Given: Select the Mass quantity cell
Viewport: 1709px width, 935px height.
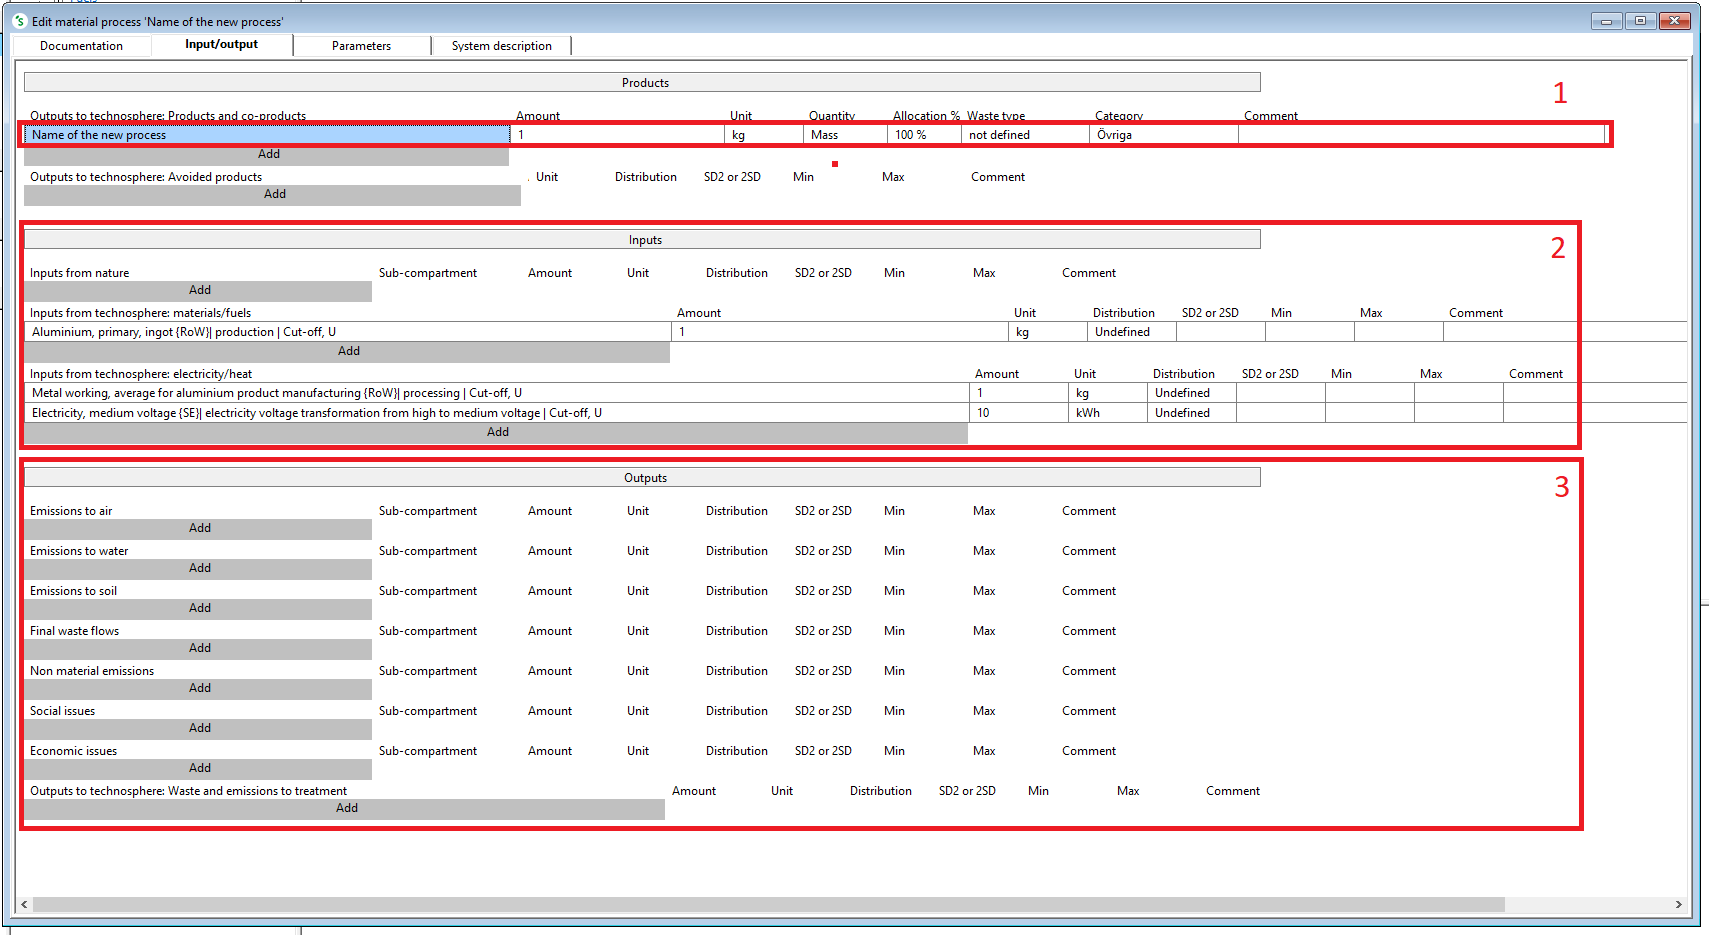Looking at the screenshot, I should click(845, 135).
